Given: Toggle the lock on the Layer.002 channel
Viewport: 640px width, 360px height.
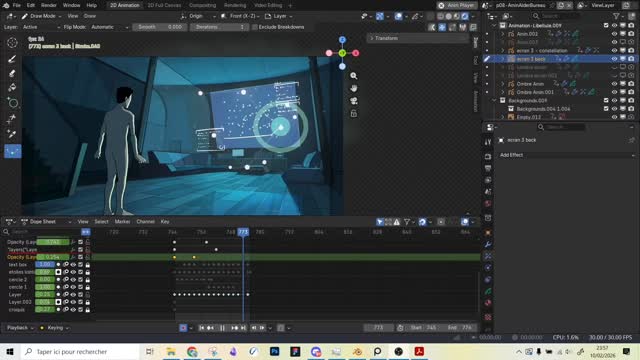Looking at the screenshot, I should pos(87,302).
